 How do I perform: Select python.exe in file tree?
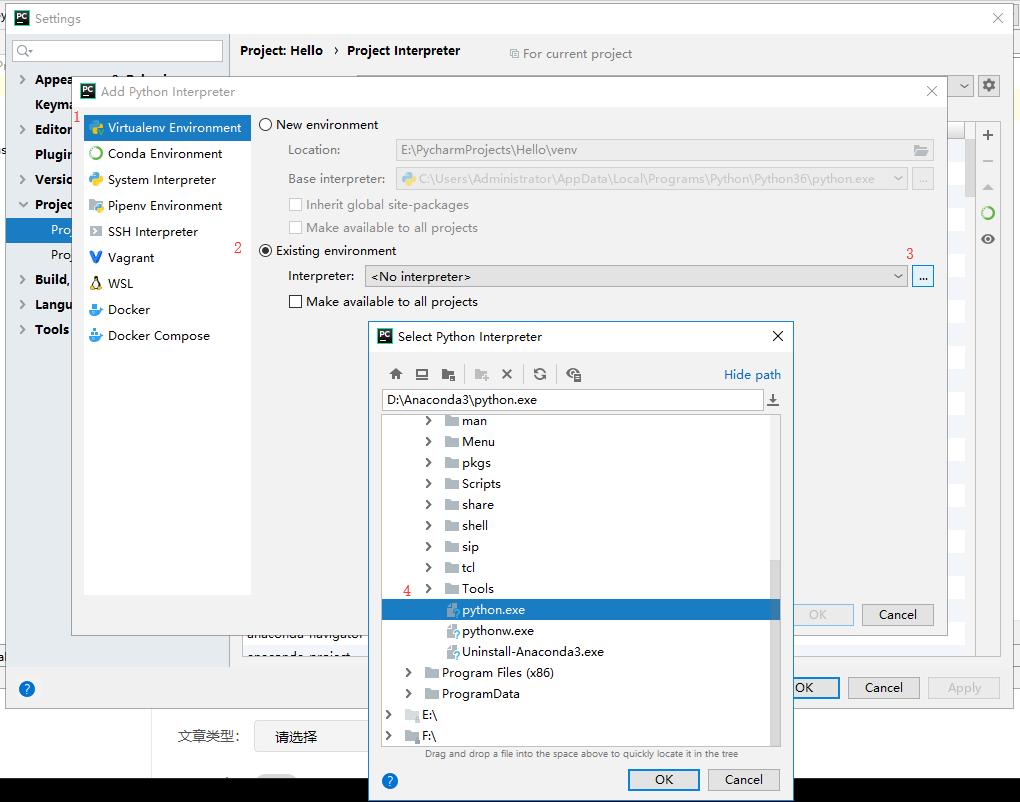click(580, 610)
